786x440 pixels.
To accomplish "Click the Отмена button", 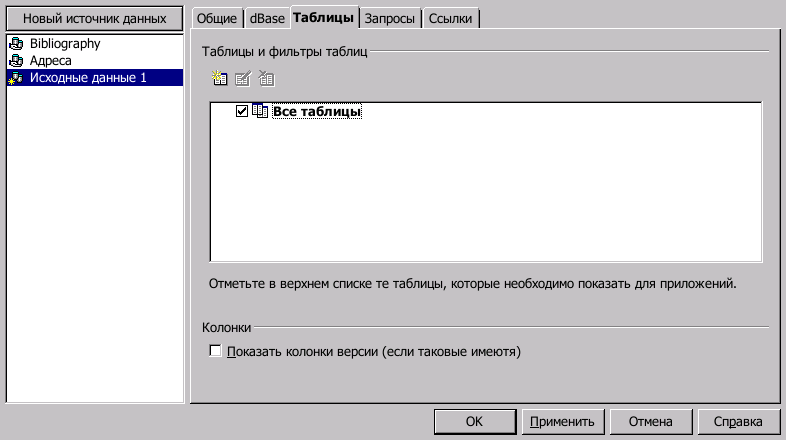I will coord(651,421).
